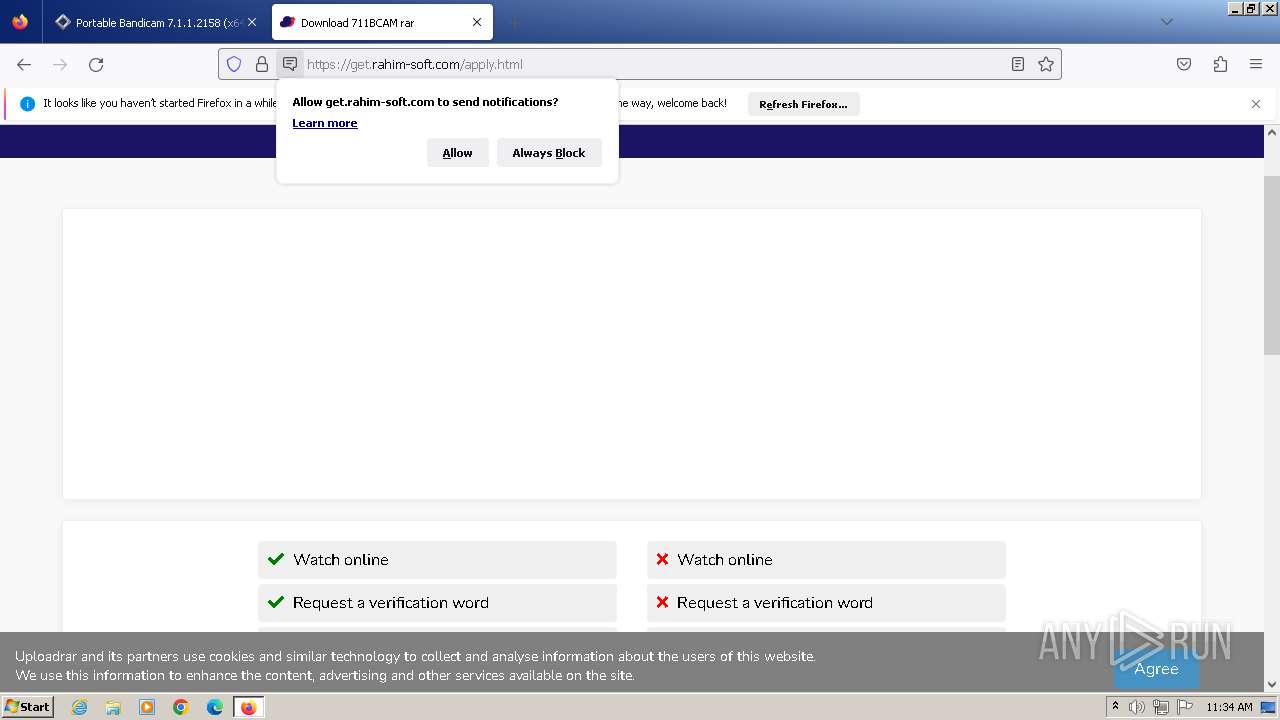Launch Microsoft Edge from taskbar

[x=215, y=707]
